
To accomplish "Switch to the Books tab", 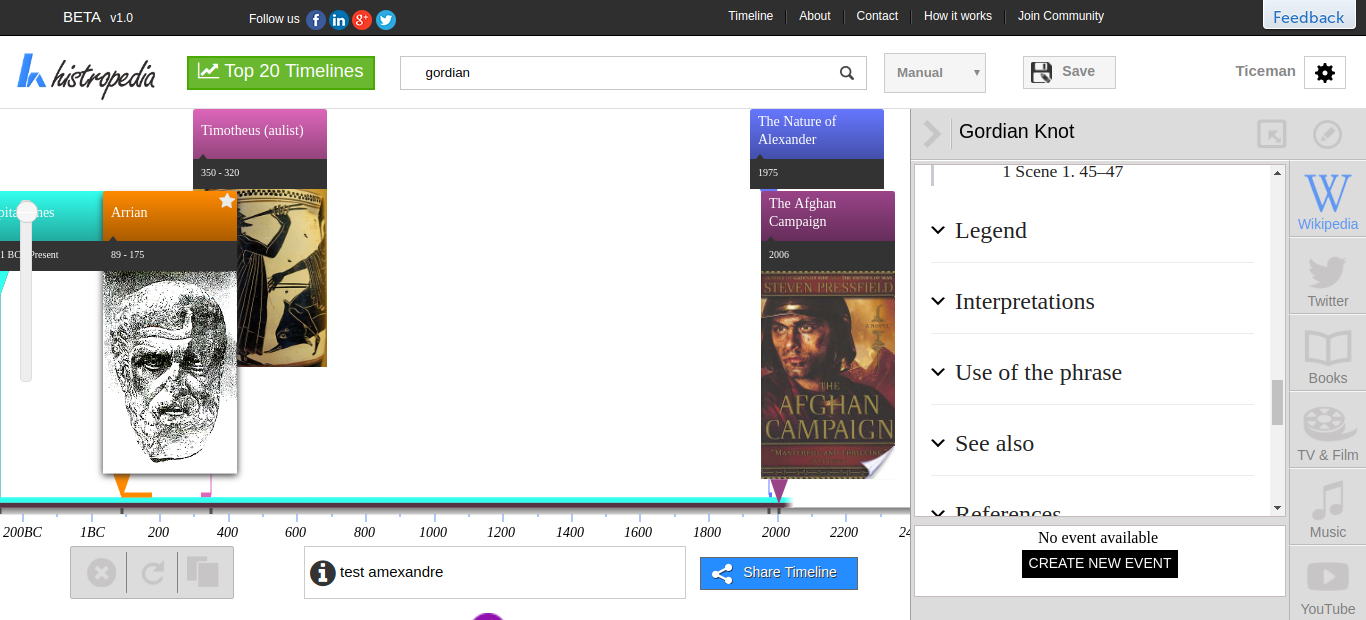I will 1327,353.
